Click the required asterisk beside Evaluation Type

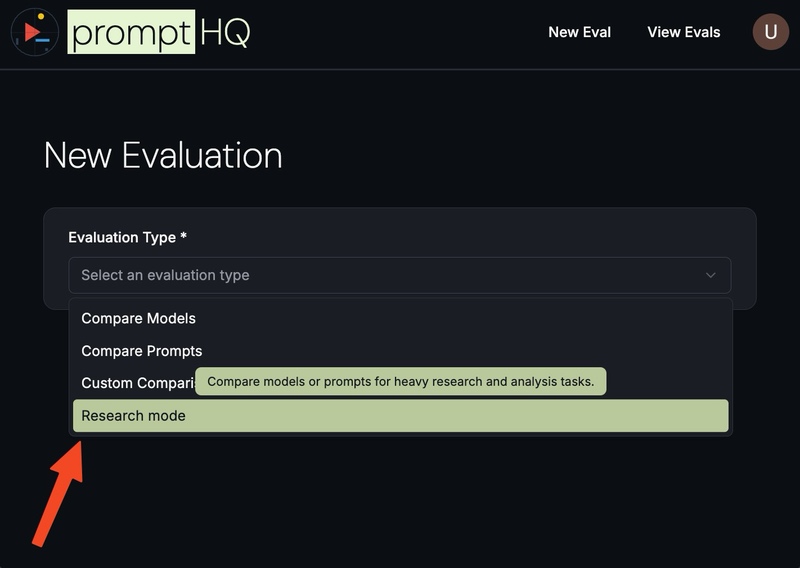184,237
